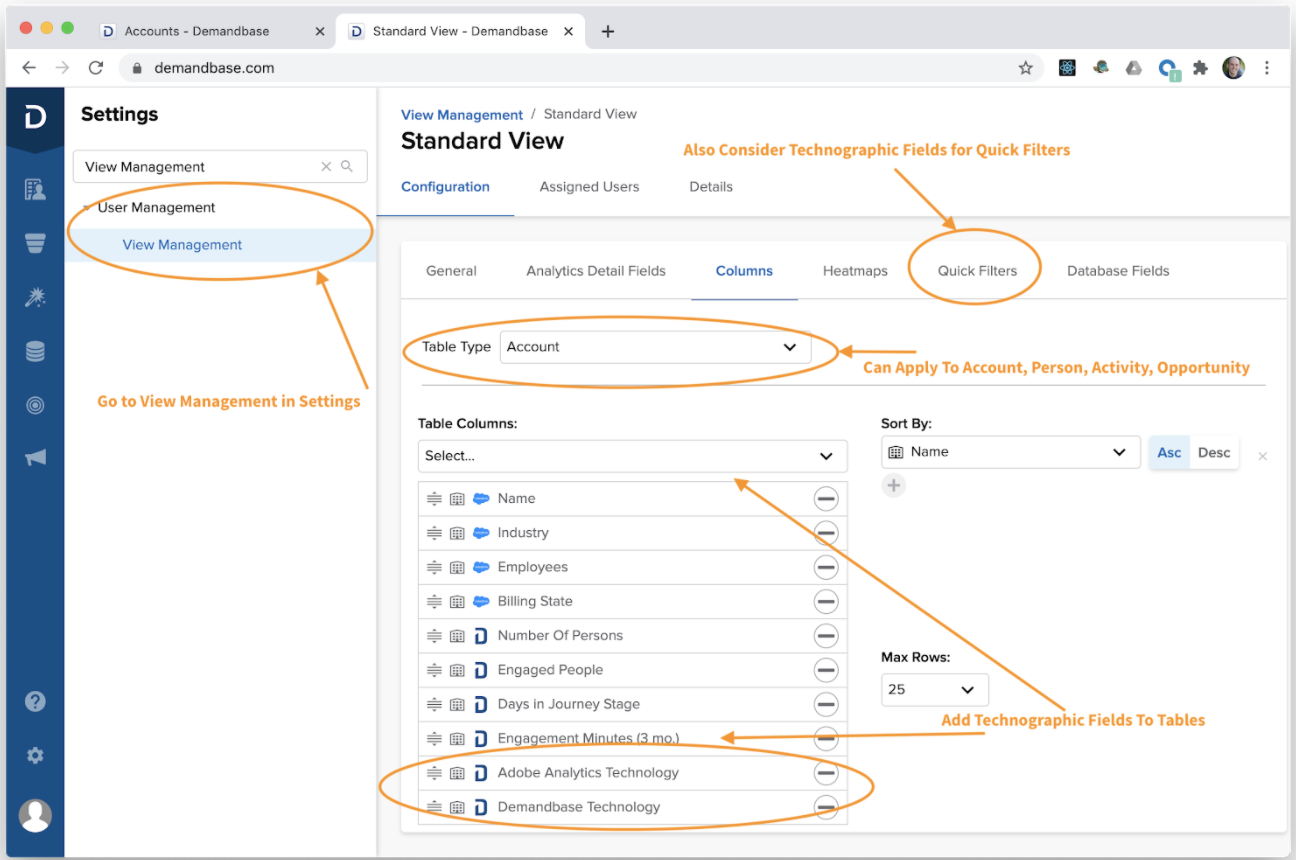Image resolution: width=1296 pixels, height=860 pixels.
Task: Switch to the Assigned Users tab
Action: pyautogui.click(x=589, y=187)
